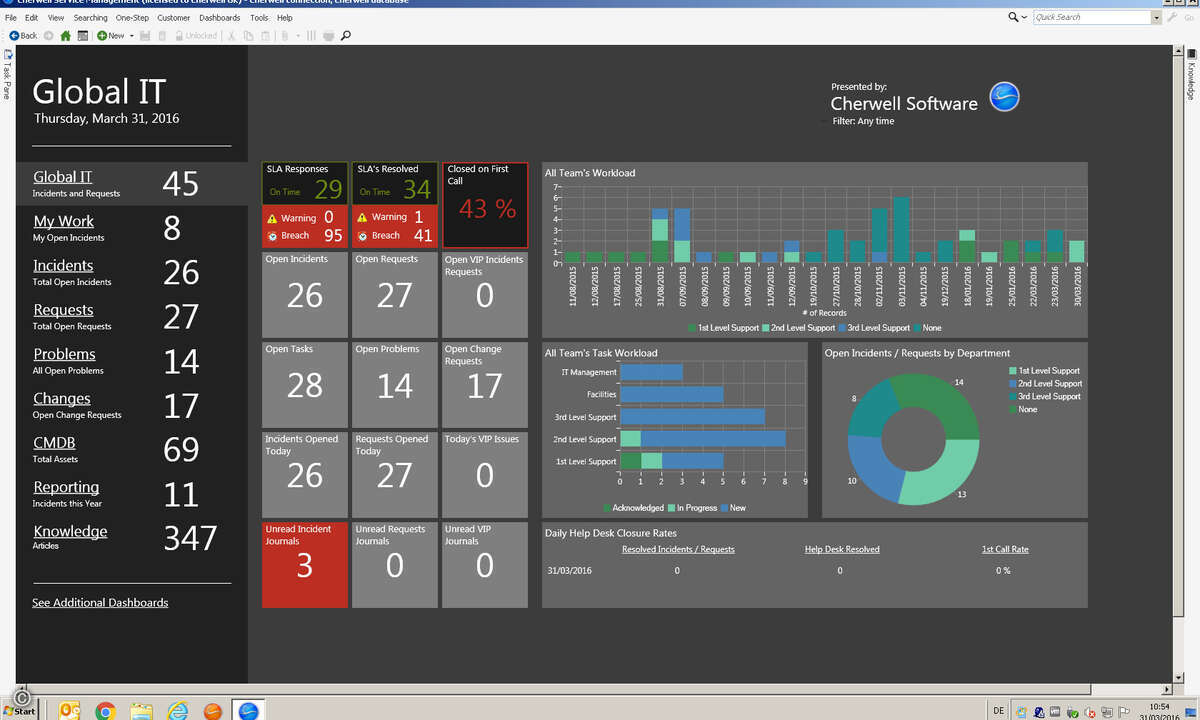Open the Open VIP Incidents Requests tile

[x=485, y=295]
